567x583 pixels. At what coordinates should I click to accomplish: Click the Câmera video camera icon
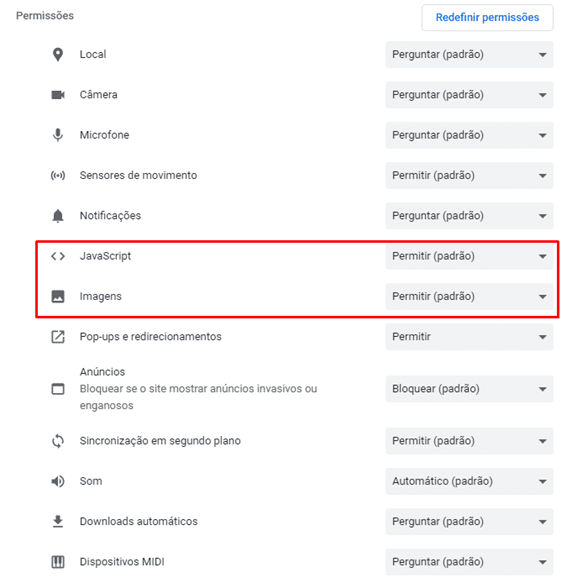(58, 95)
